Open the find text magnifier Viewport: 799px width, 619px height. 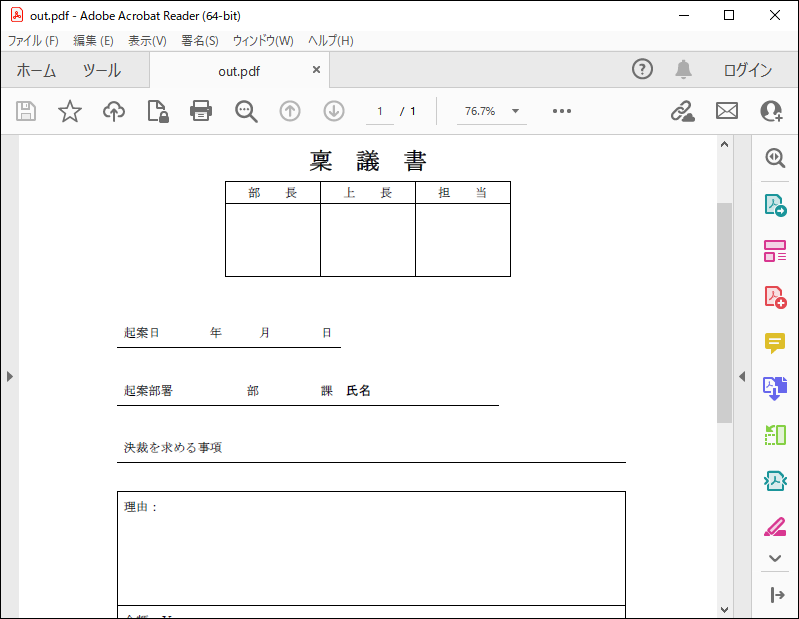pos(246,111)
